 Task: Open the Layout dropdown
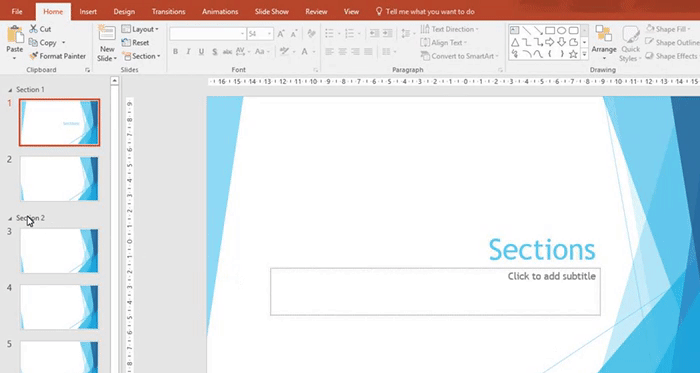point(140,29)
